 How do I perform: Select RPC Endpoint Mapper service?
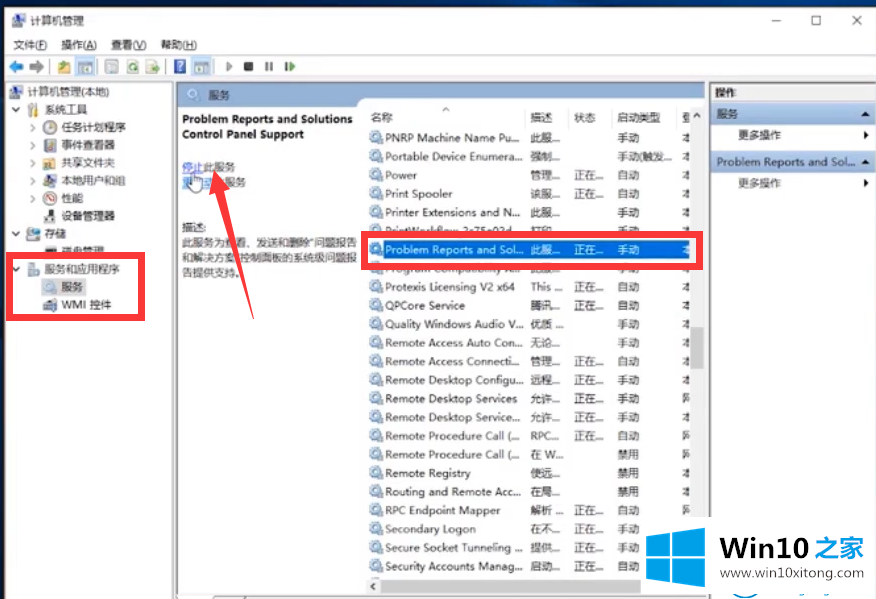529,511
